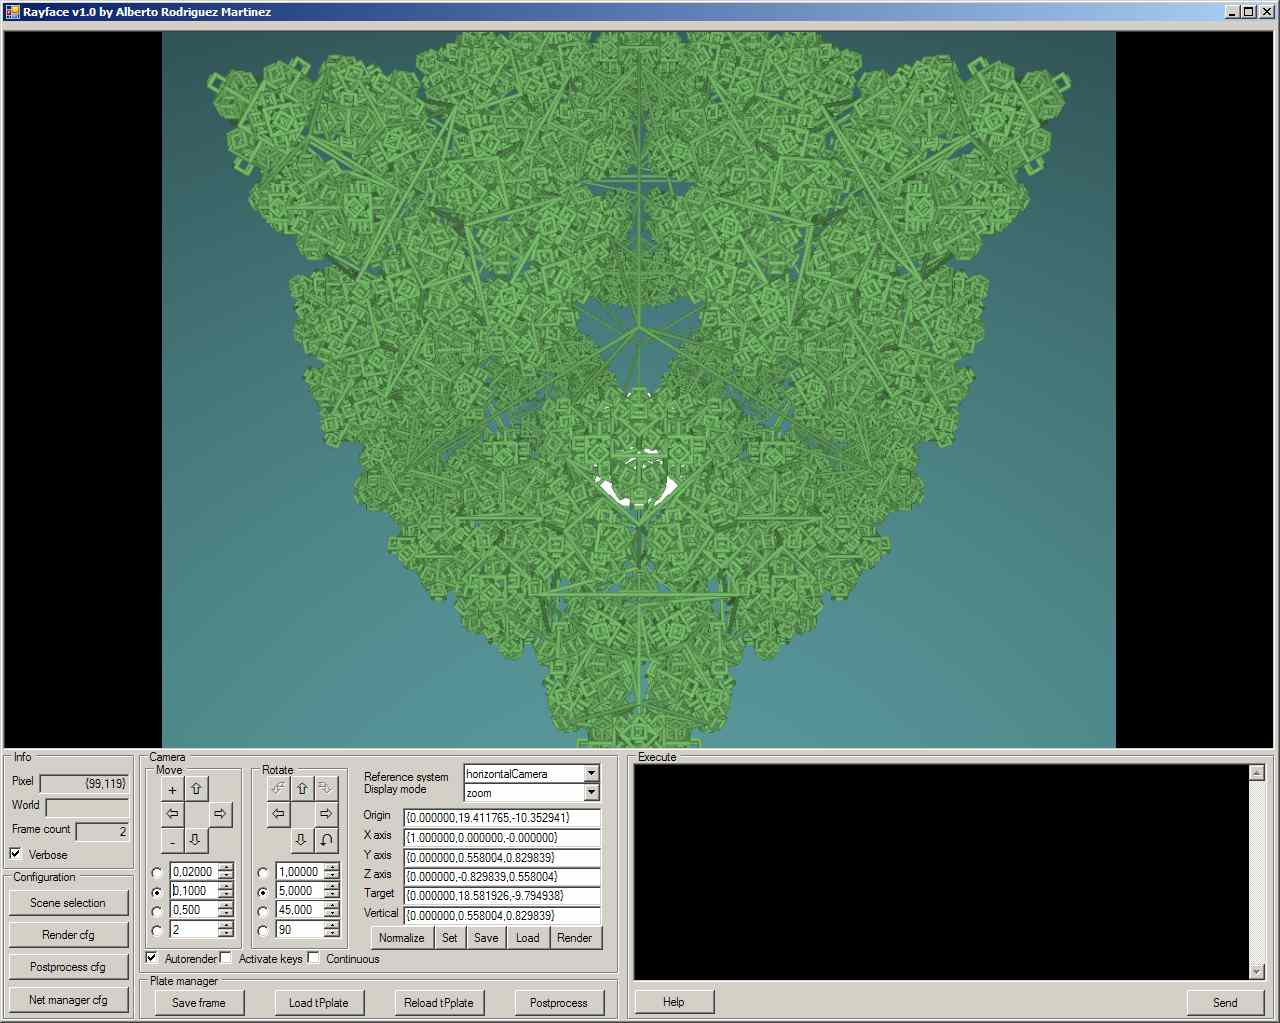Click the curved rotate-around arrow button
The height and width of the screenshot is (1023, 1280).
tap(326, 840)
